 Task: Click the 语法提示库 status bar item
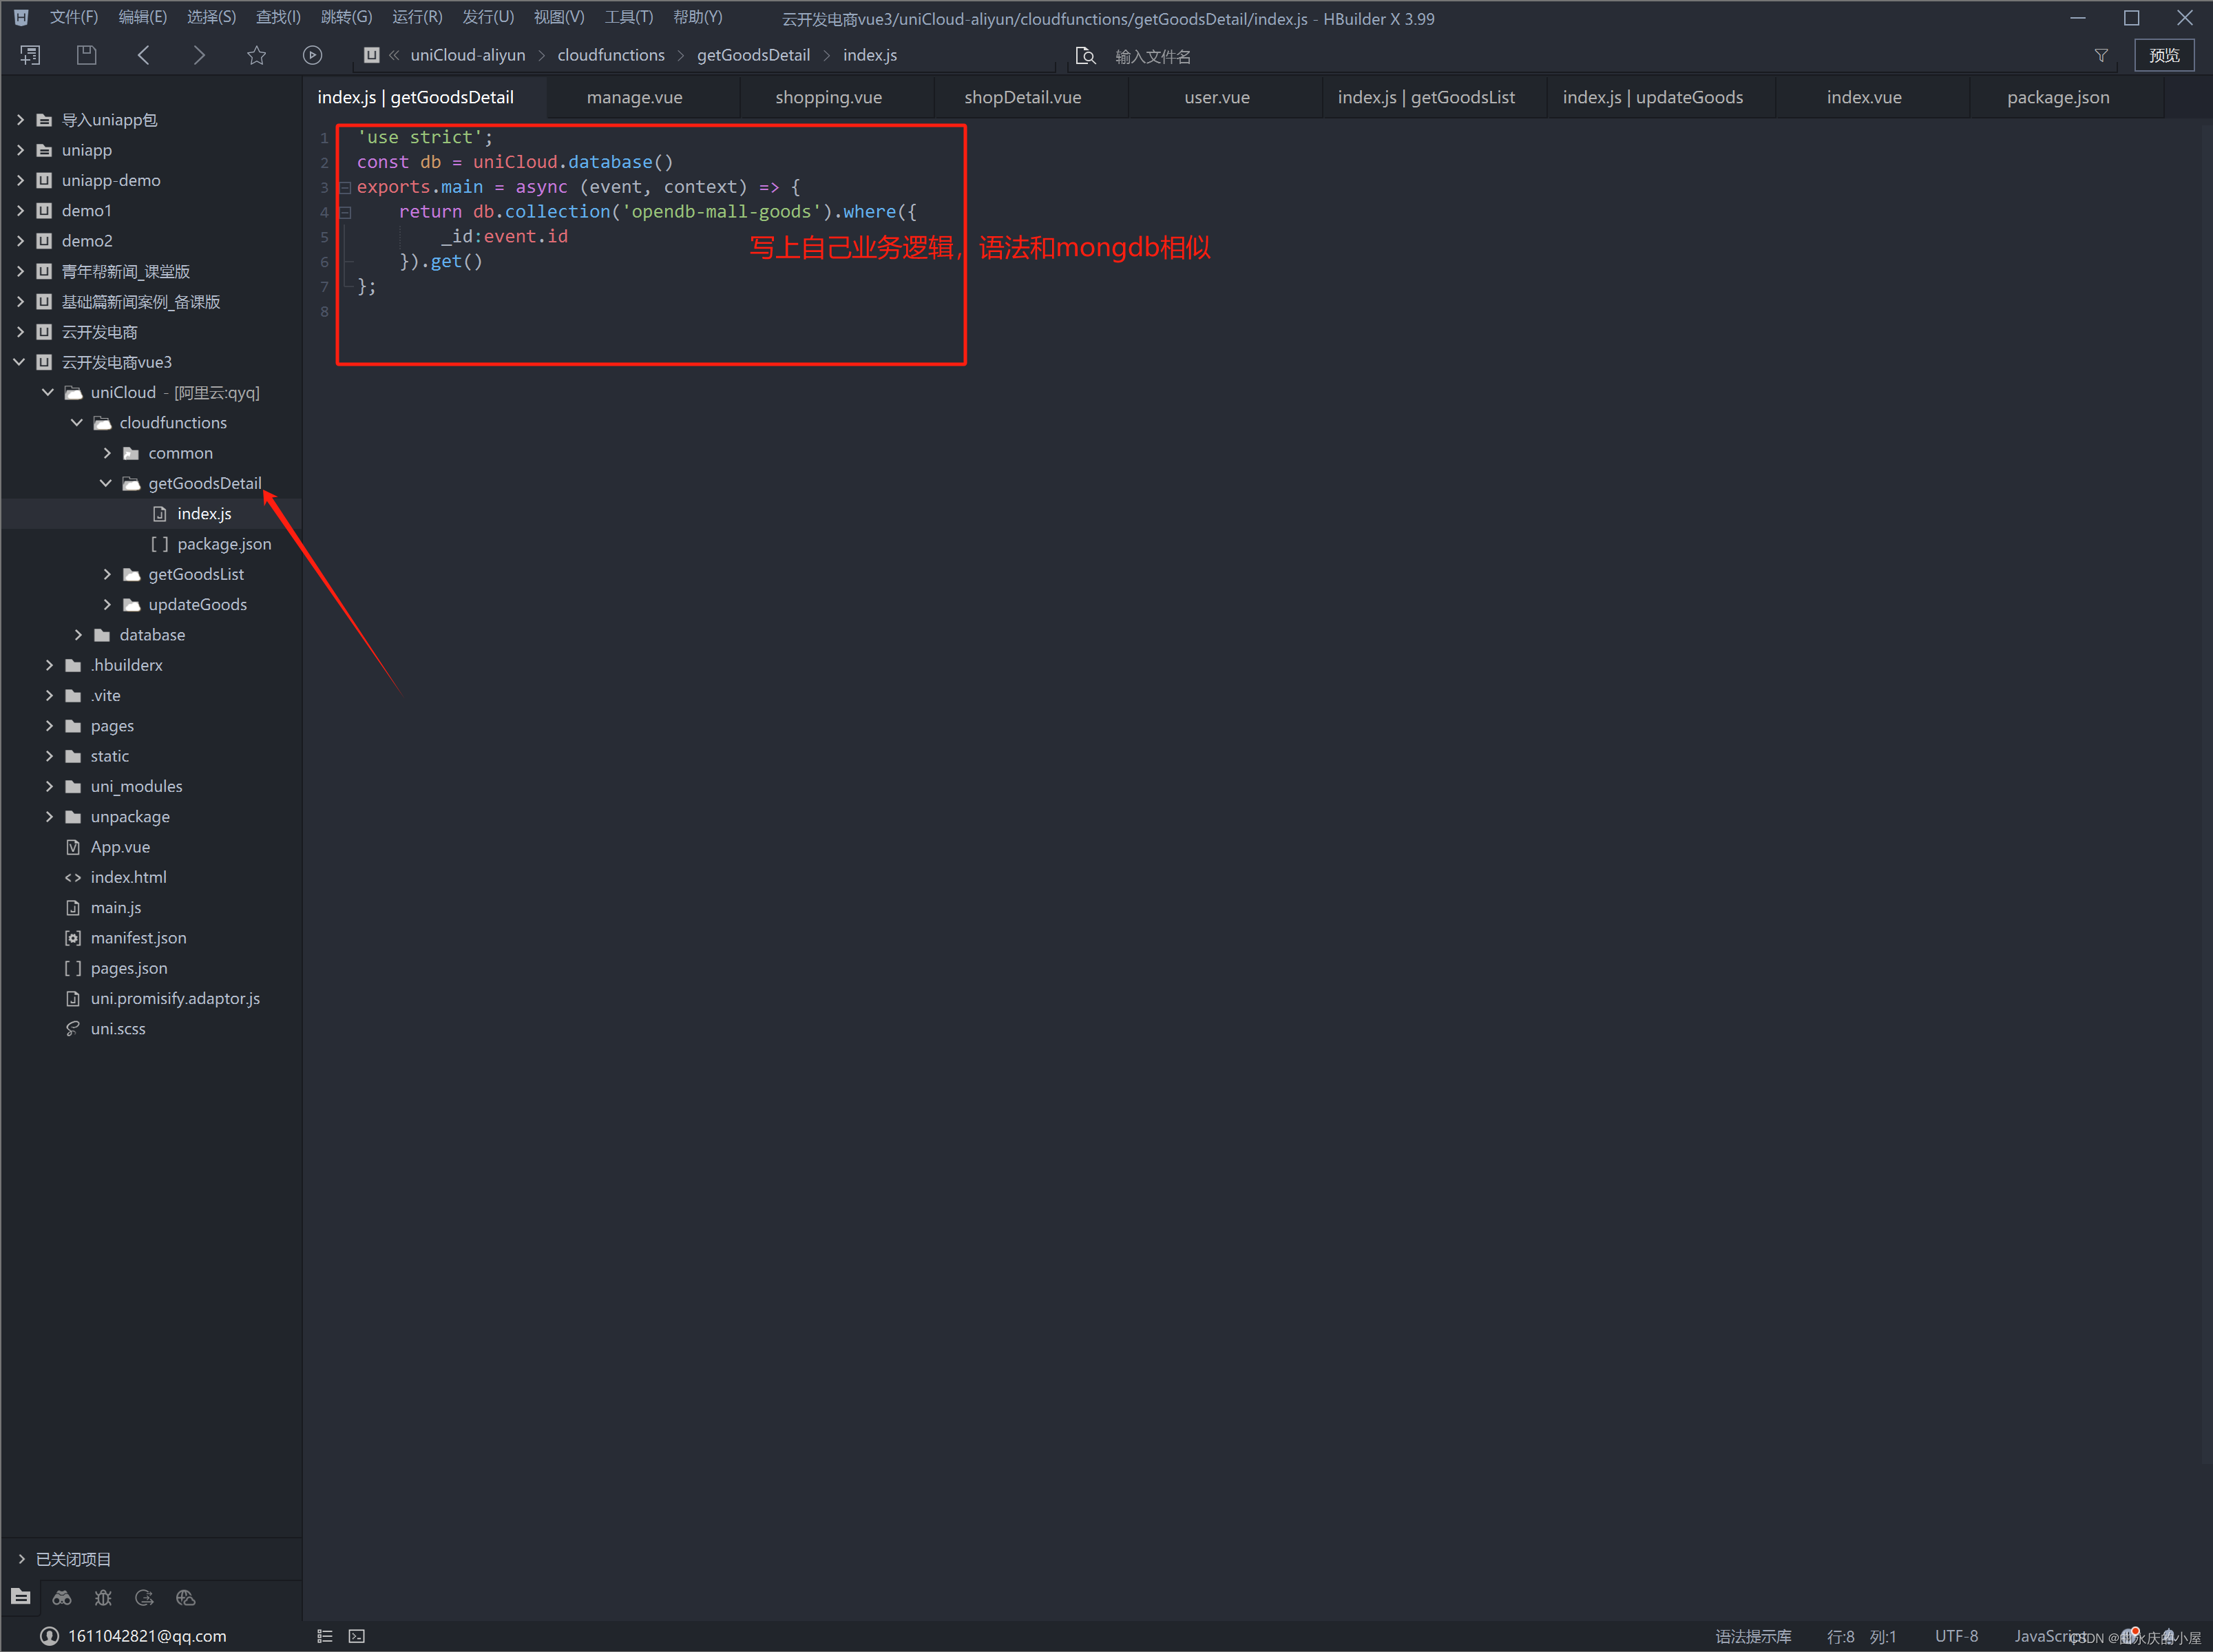pyautogui.click(x=1753, y=1636)
